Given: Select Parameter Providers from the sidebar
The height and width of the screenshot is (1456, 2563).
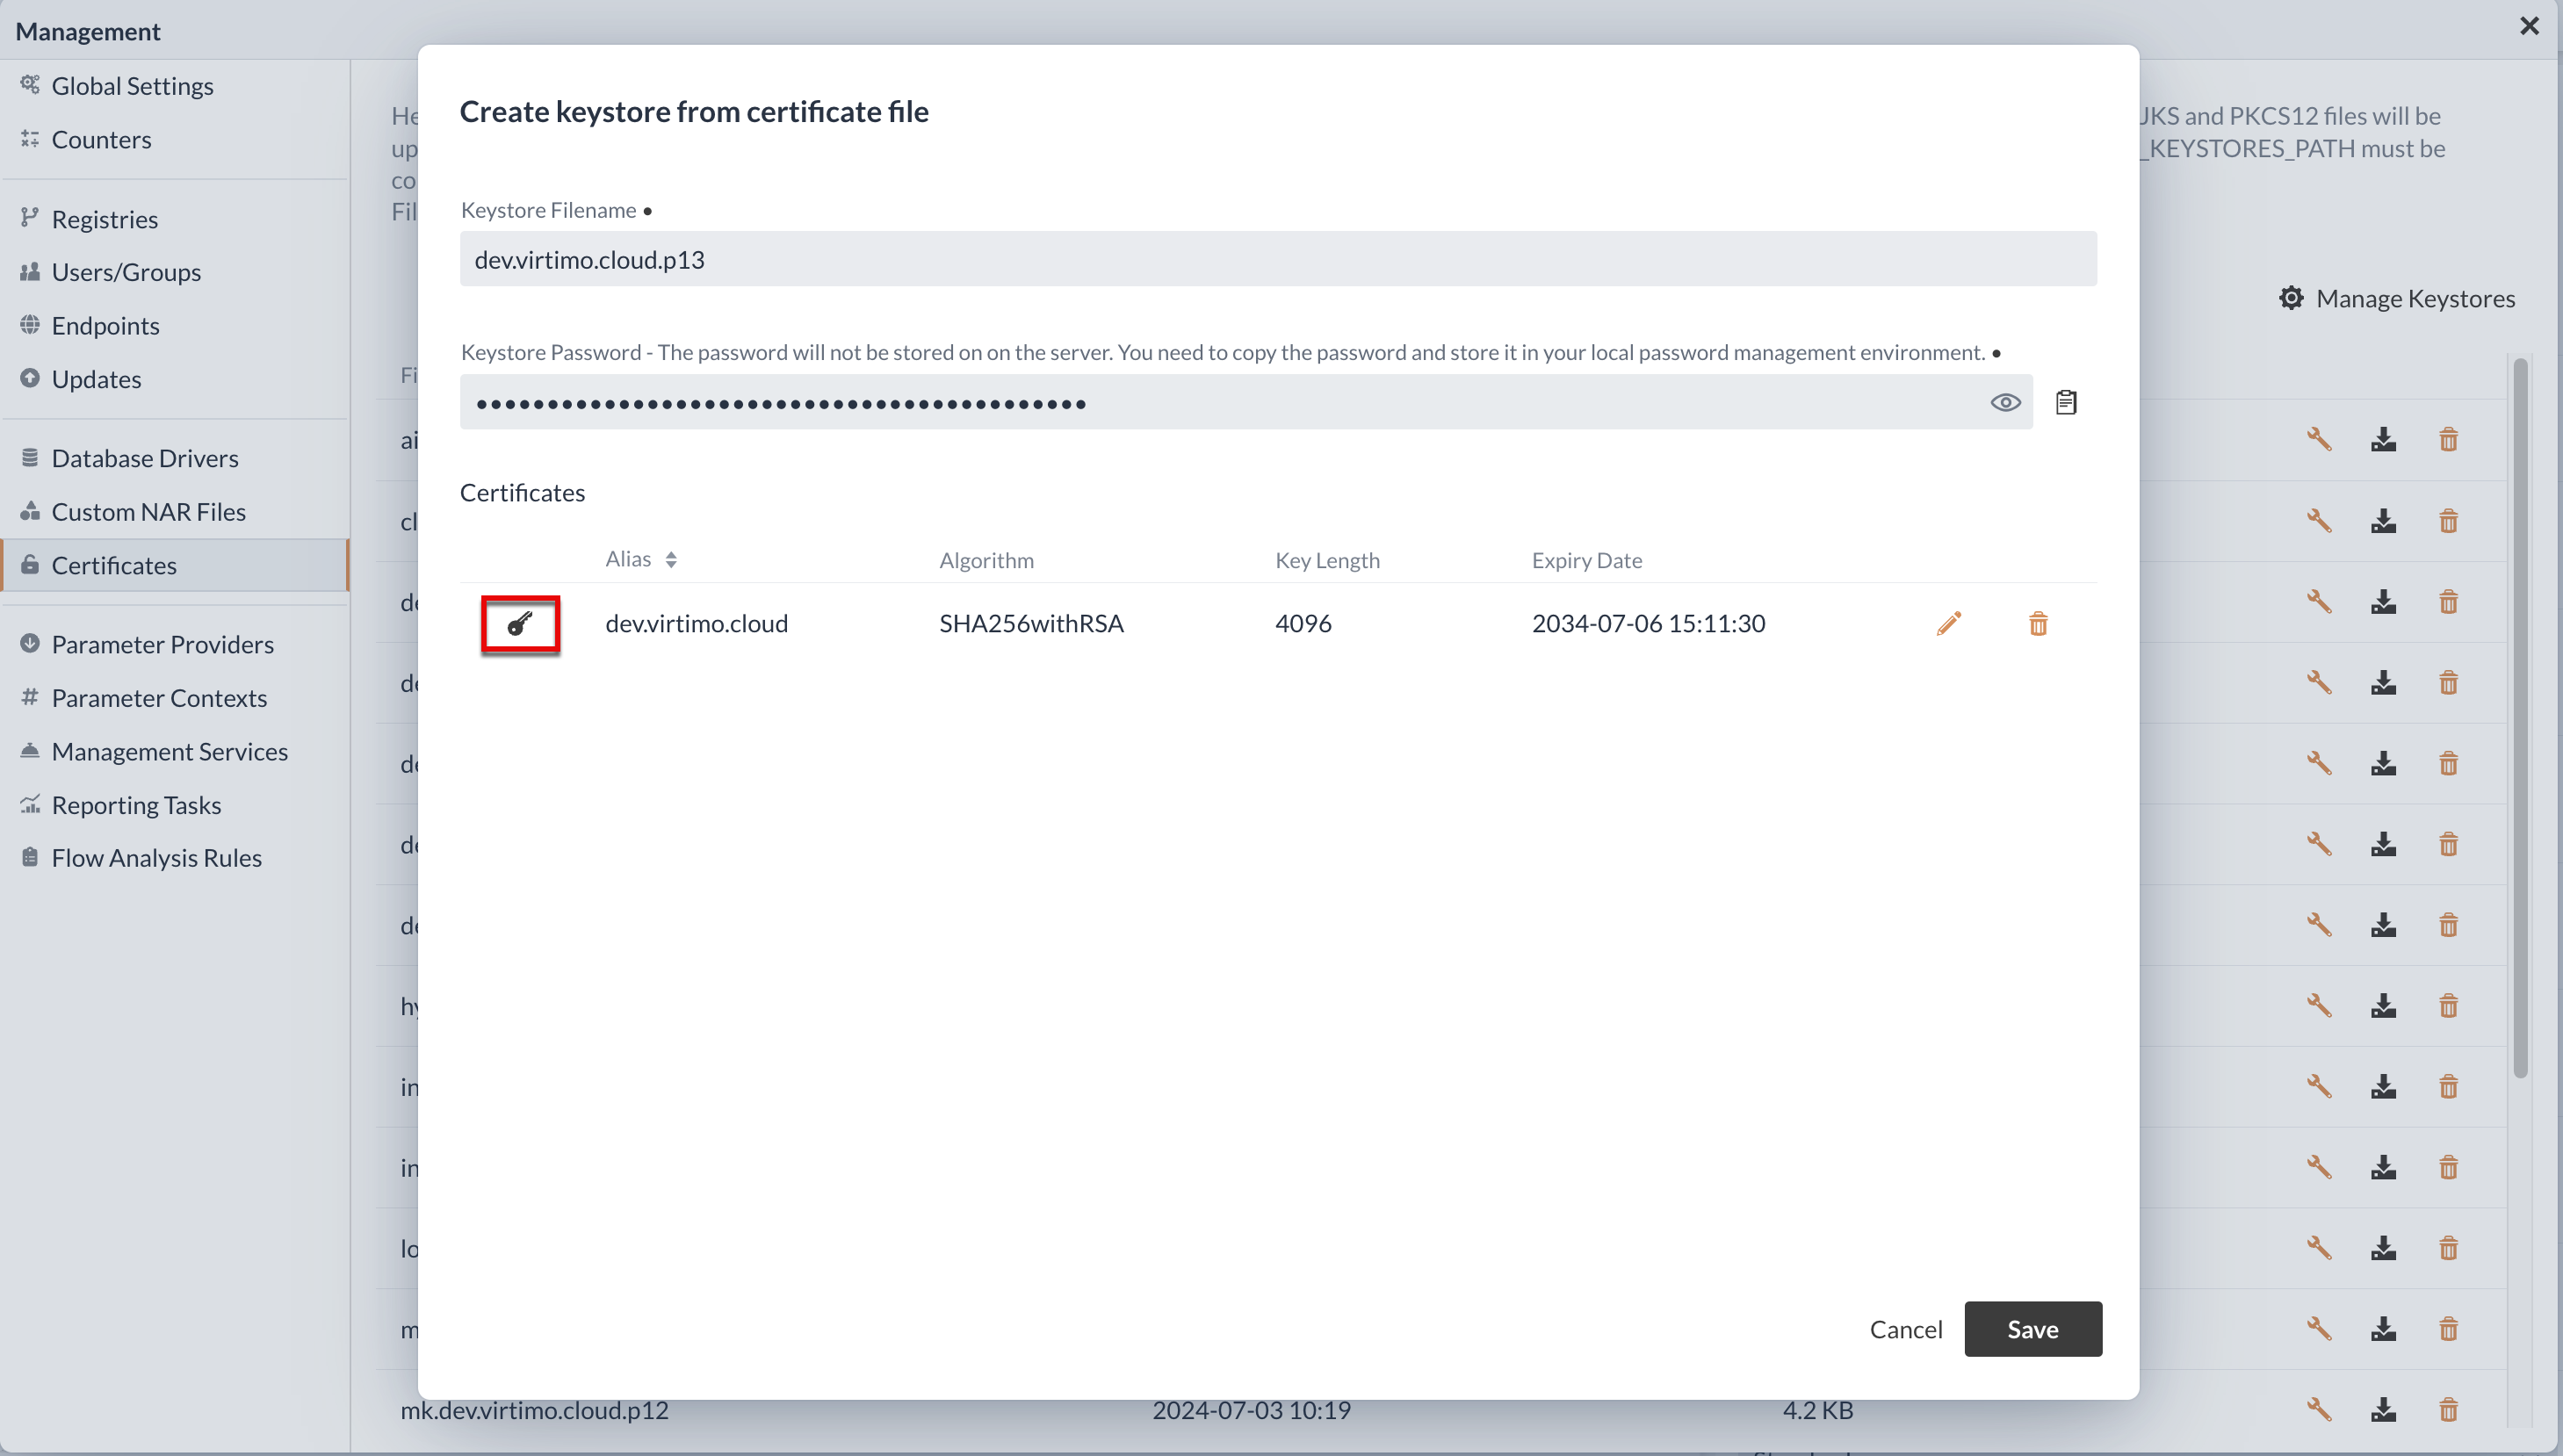Looking at the screenshot, I should [x=162, y=645].
